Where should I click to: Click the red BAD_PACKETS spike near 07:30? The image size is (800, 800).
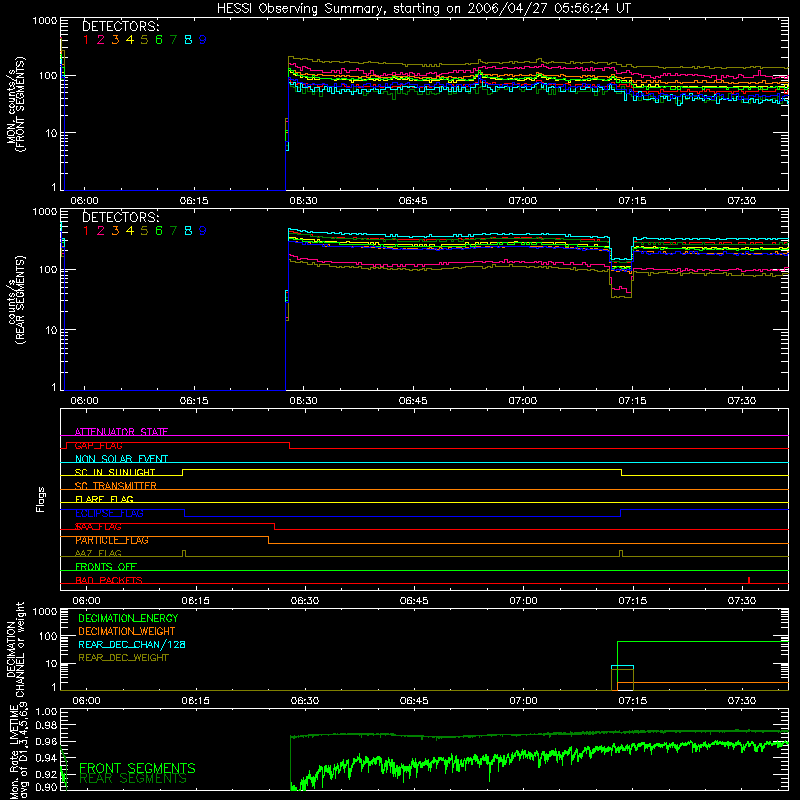(748, 580)
